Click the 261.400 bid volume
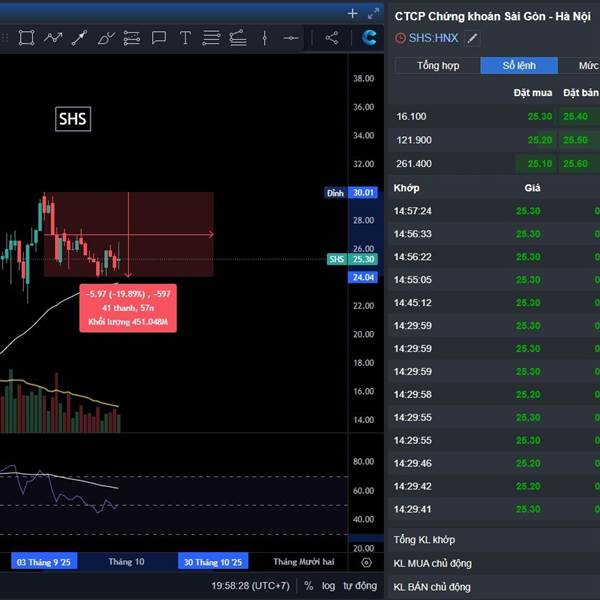 pos(414,164)
